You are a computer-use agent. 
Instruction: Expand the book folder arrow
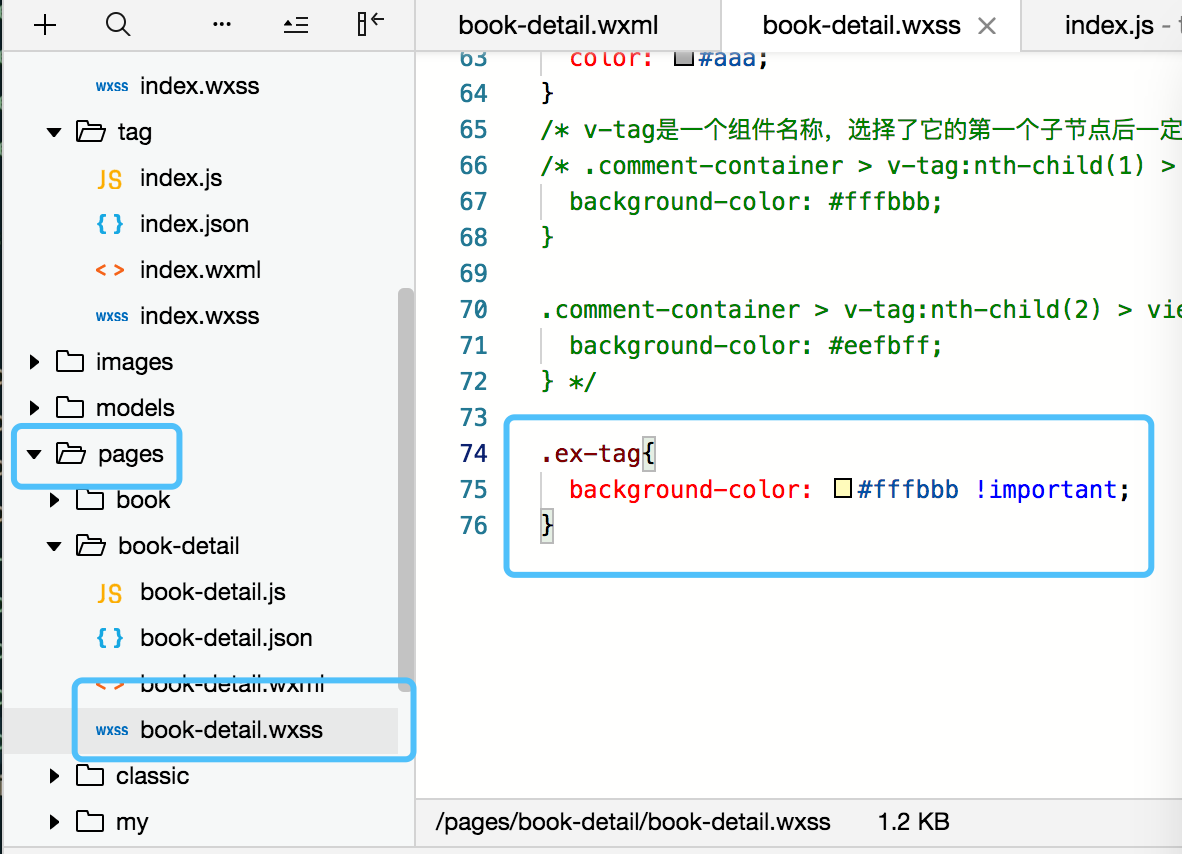[54, 500]
